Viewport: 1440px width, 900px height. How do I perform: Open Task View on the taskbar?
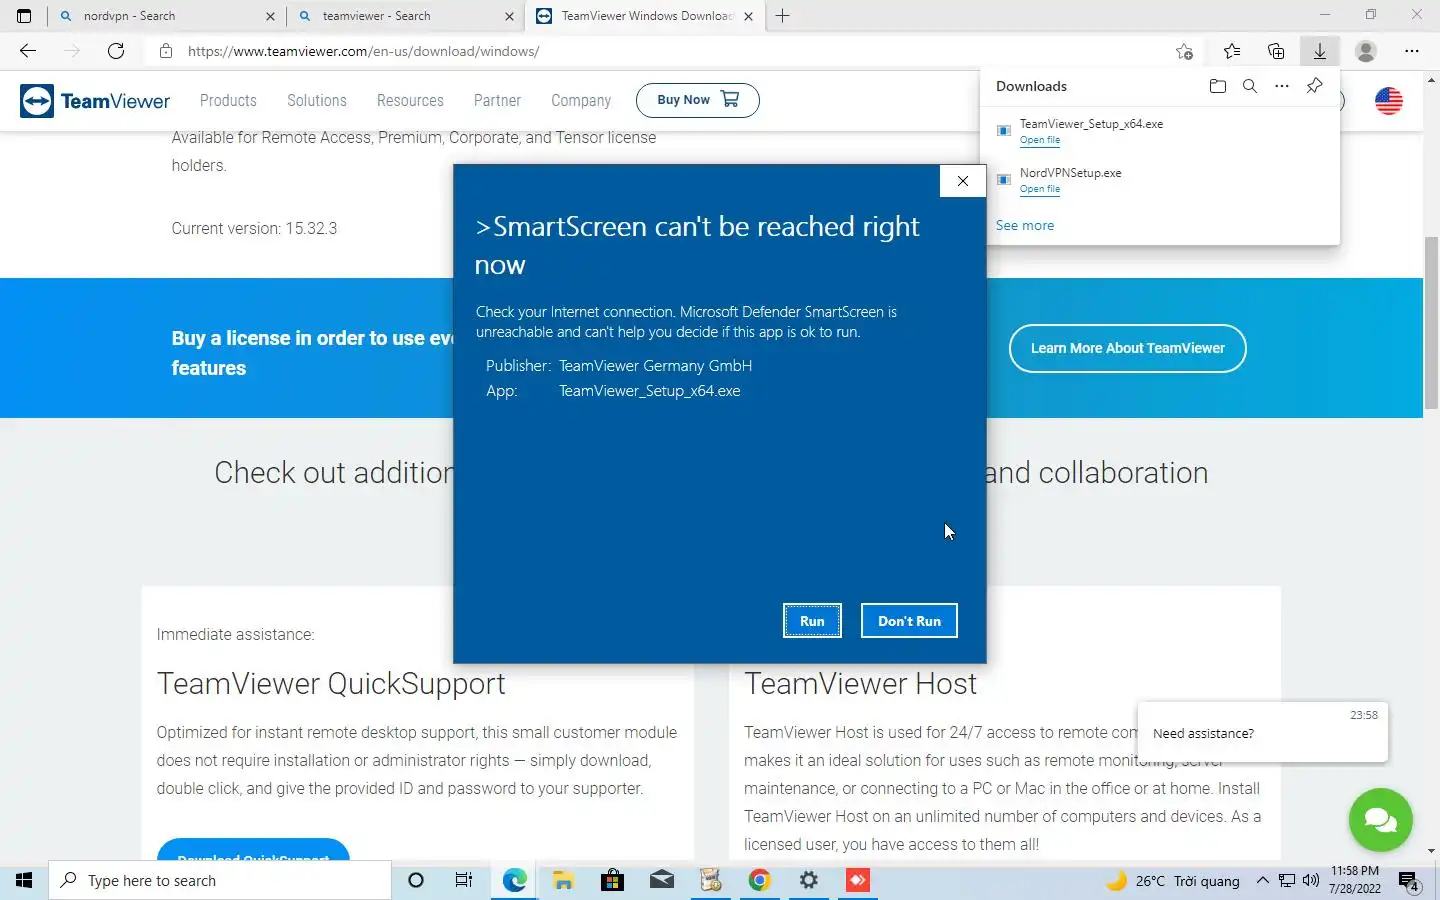464,880
